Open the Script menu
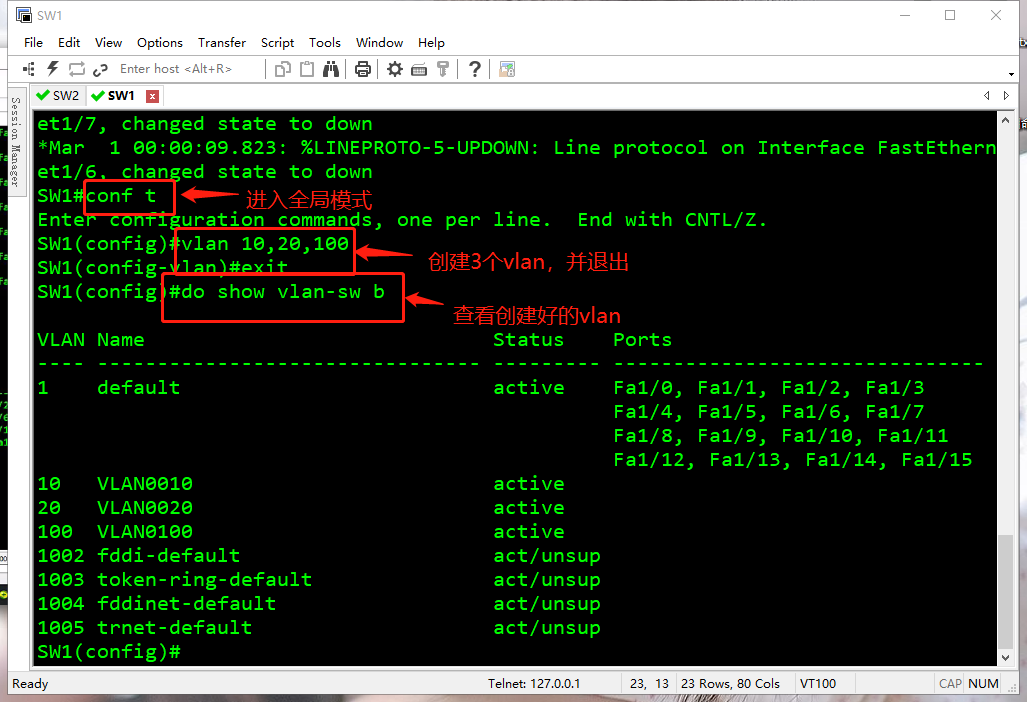1027x702 pixels. [x=277, y=43]
